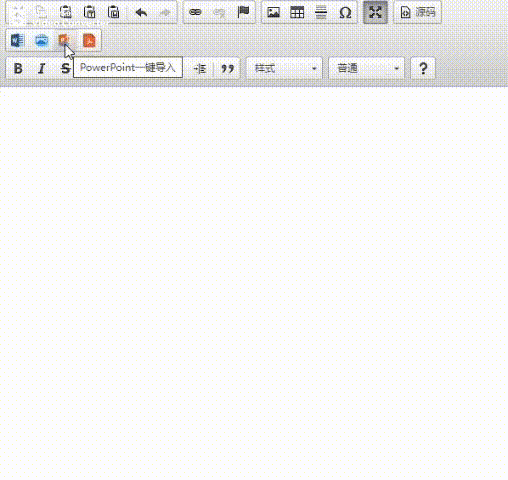Insert a table with the grid icon
508x480 pixels.
point(297,12)
